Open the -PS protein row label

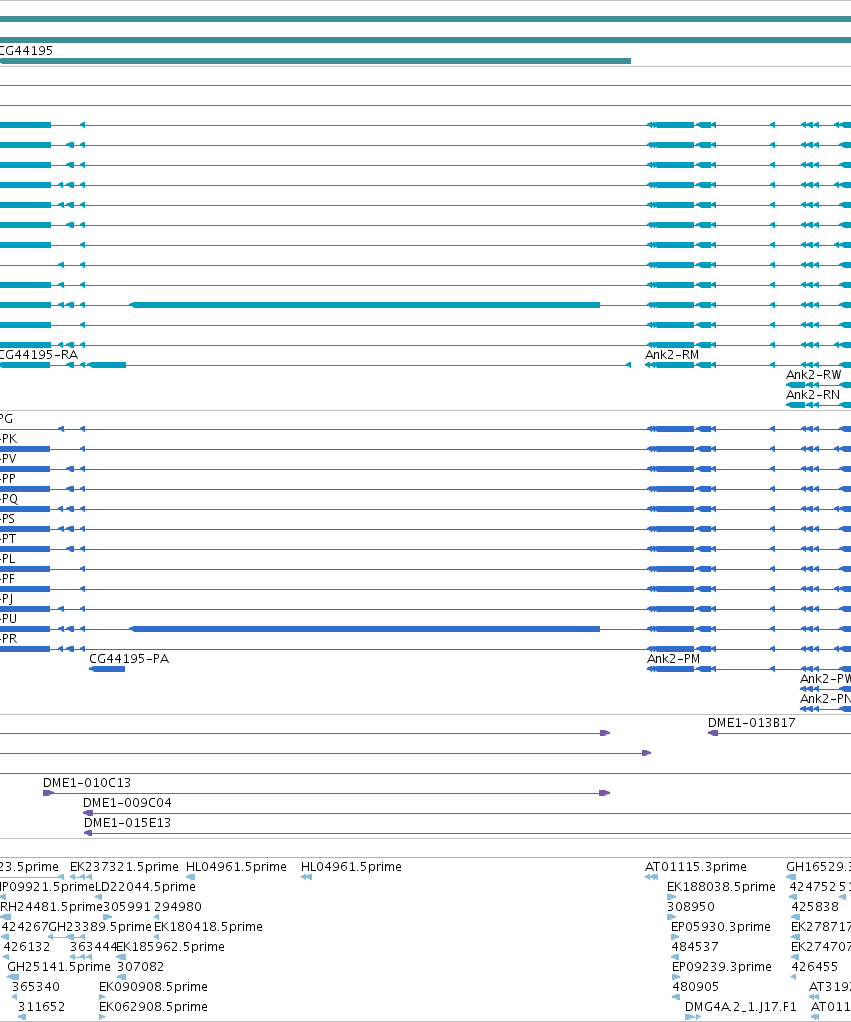7,519
